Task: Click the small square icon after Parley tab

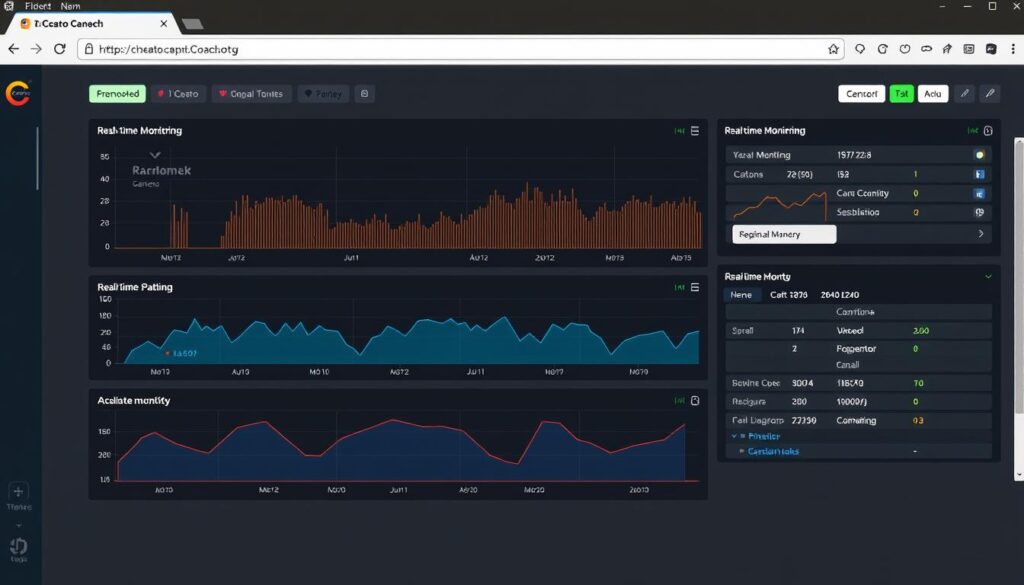Action: [x=364, y=93]
